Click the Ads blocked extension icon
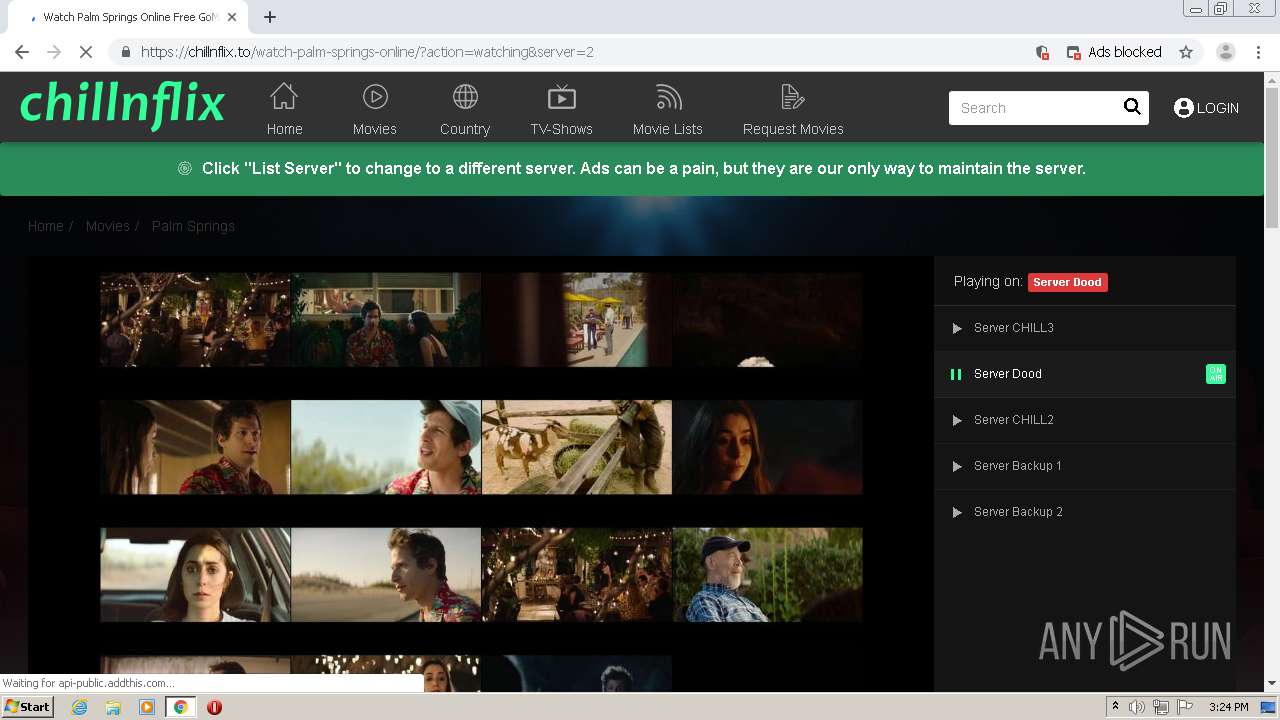This screenshot has width=1280, height=720. (x=1074, y=52)
